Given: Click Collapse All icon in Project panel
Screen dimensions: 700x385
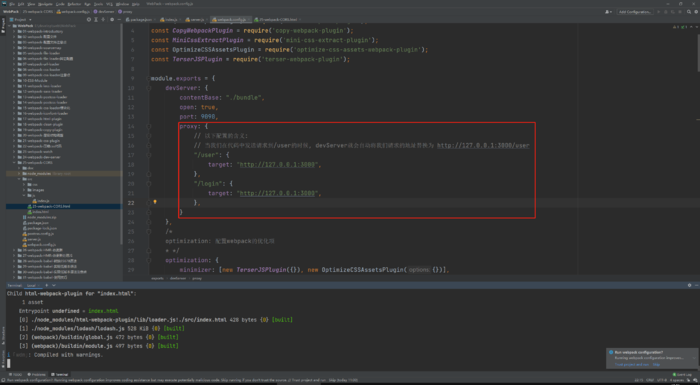Looking at the screenshot, I should [103, 20].
